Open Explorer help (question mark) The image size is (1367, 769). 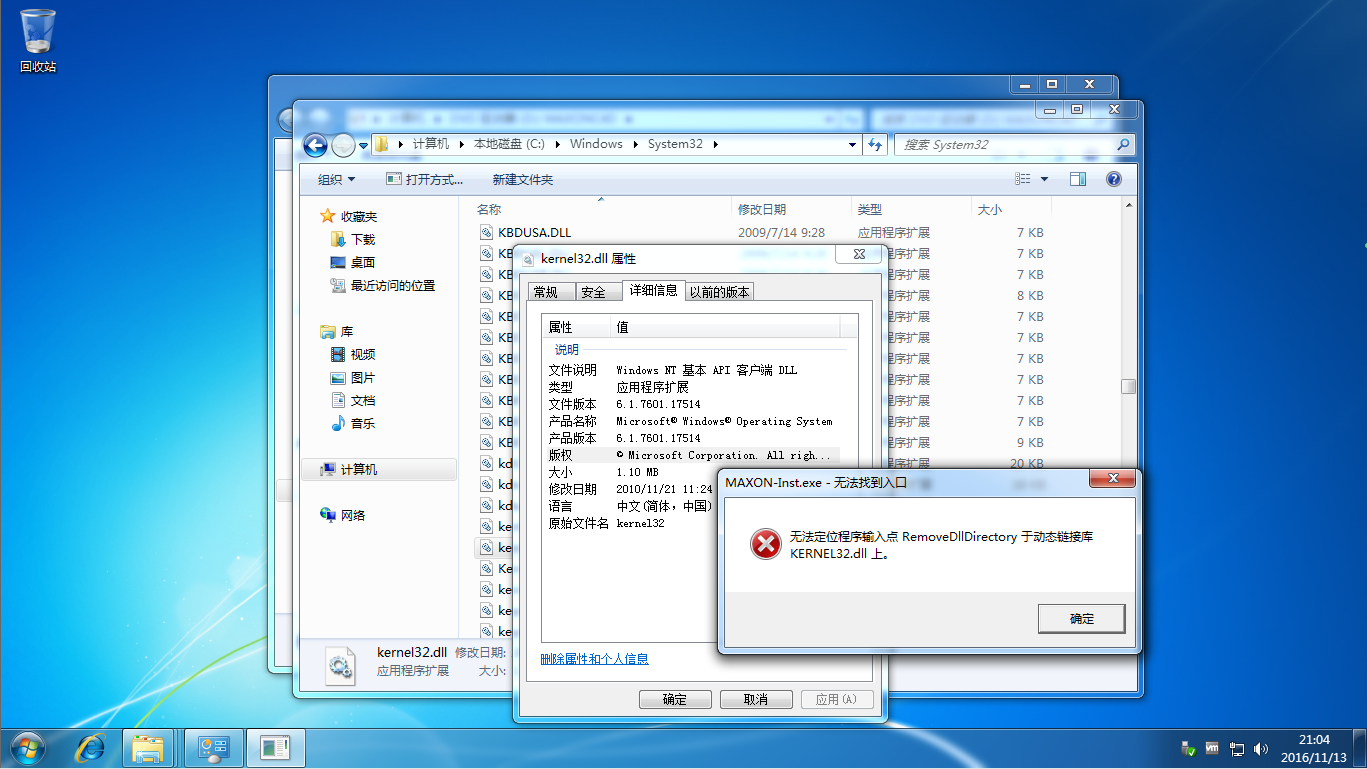1113,179
